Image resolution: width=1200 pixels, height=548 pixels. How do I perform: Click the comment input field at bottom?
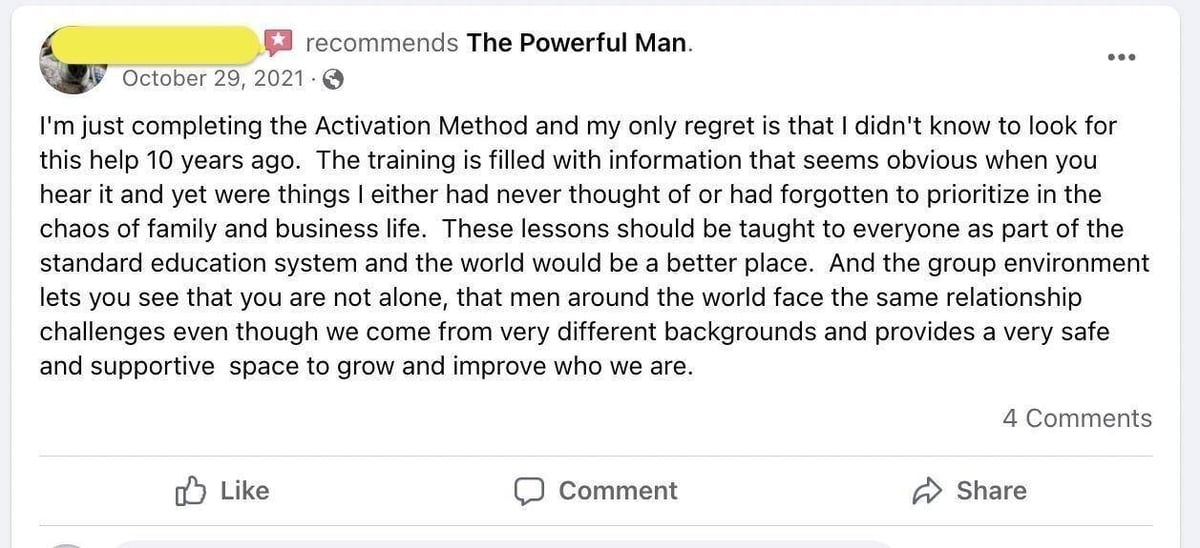pyautogui.click(x=500, y=543)
